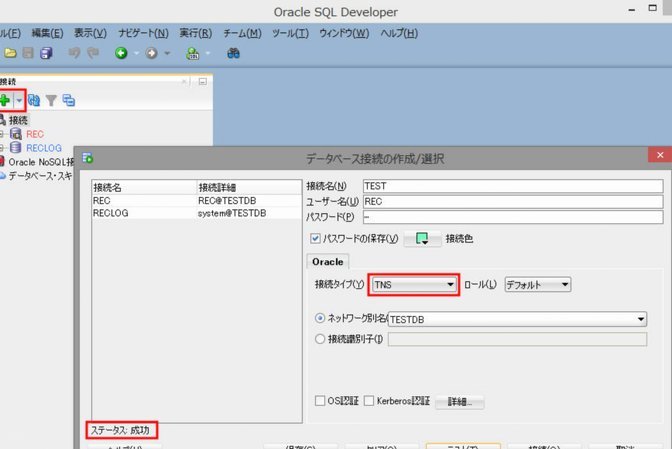Select the Oracle tab in the dialog
This screenshot has height=449, width=672.
coord(328,262)
